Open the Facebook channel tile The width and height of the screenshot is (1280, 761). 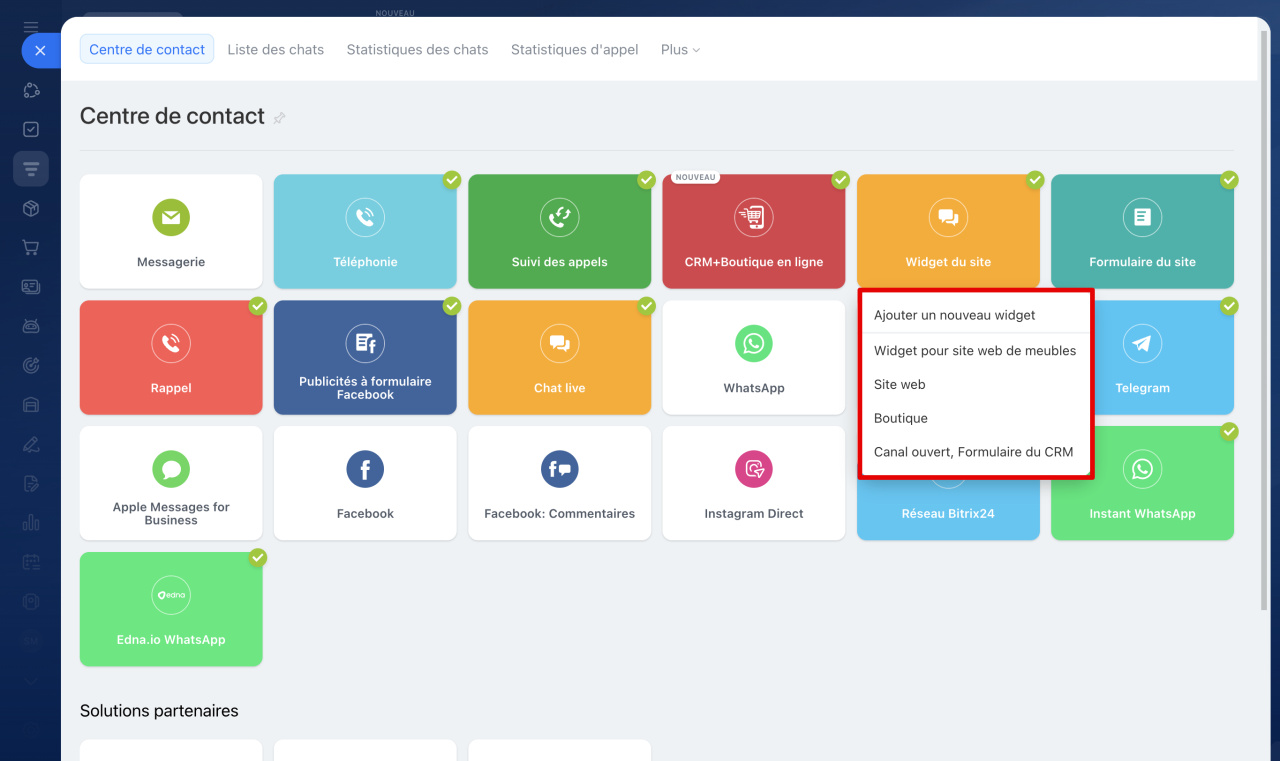pos(365,484)
